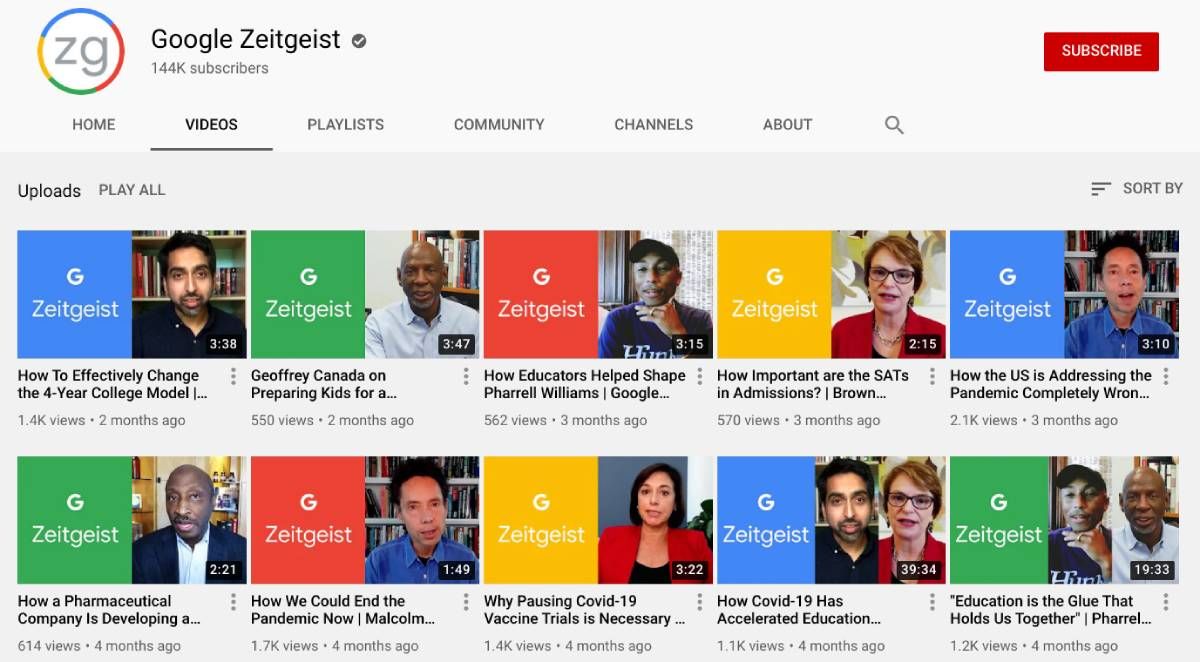Image resolution: width=1200 pixels, height=662 pixels.
Task: Open three-dot menu for 4-Year College Model video
Action: [x=233, y=376]
